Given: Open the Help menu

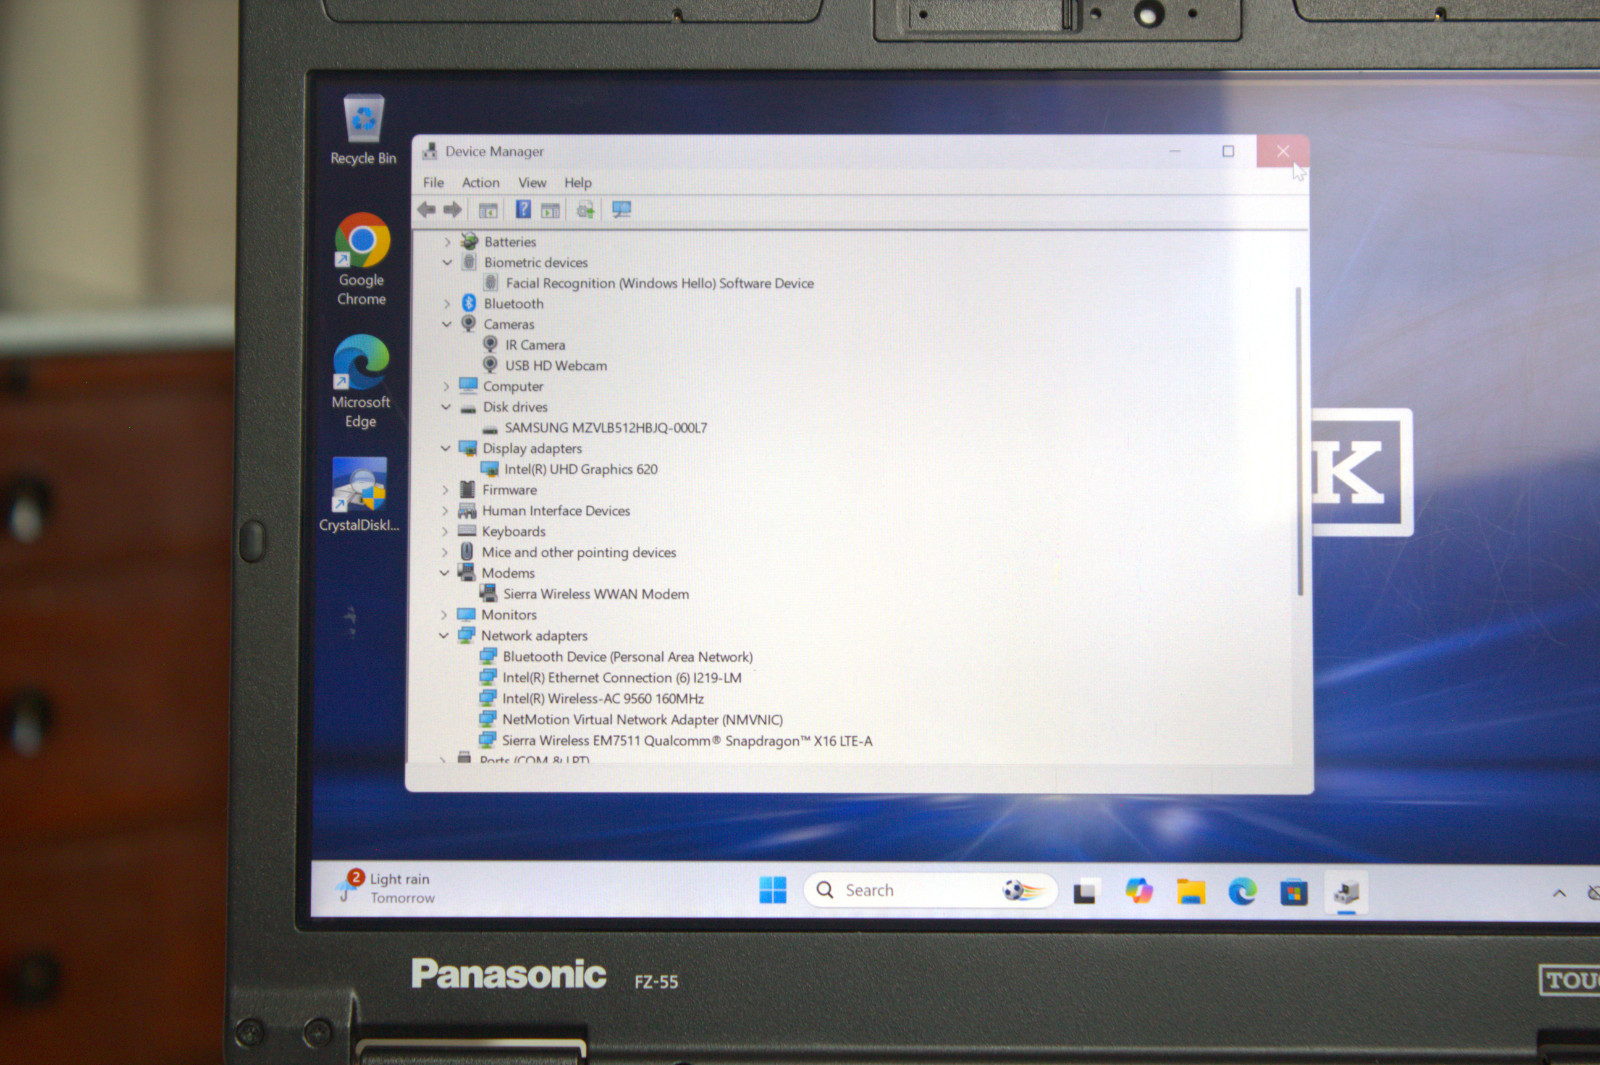Looking at the screenshot, I should coord(577,182).
